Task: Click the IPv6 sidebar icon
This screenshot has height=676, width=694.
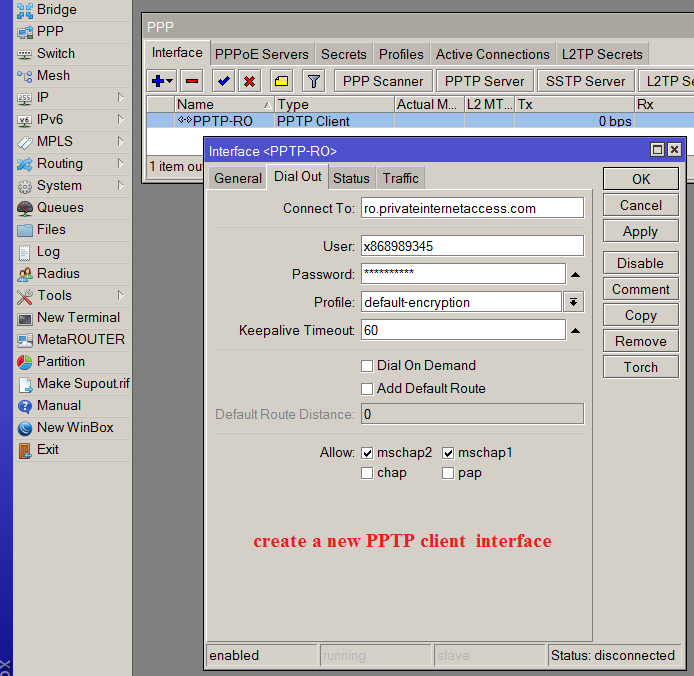Action: [25, 120]
